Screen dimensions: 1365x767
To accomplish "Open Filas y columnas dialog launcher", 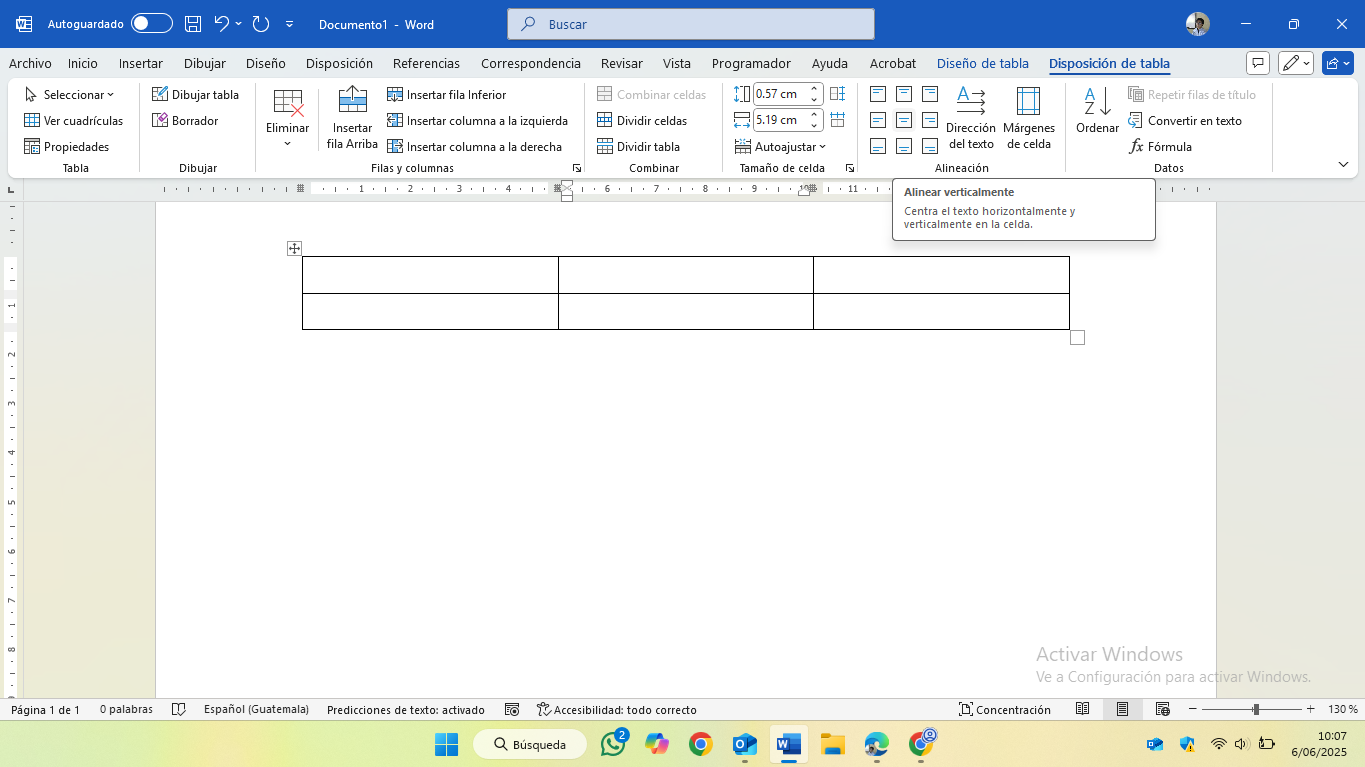I will [577, 169].
